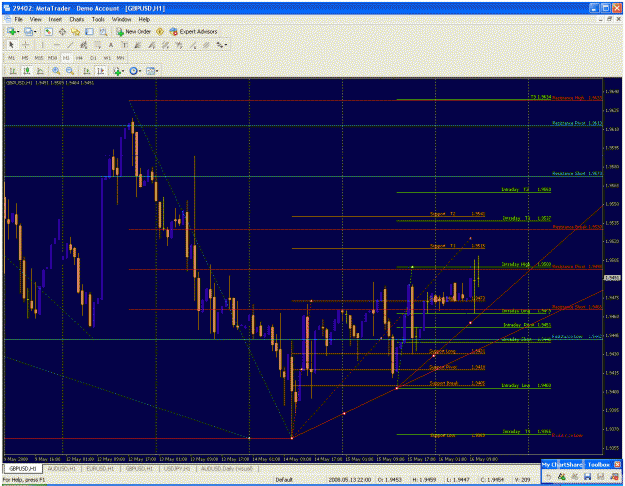Click the 'Default' profile in status bar
The image size is (625, 486).
284,480
